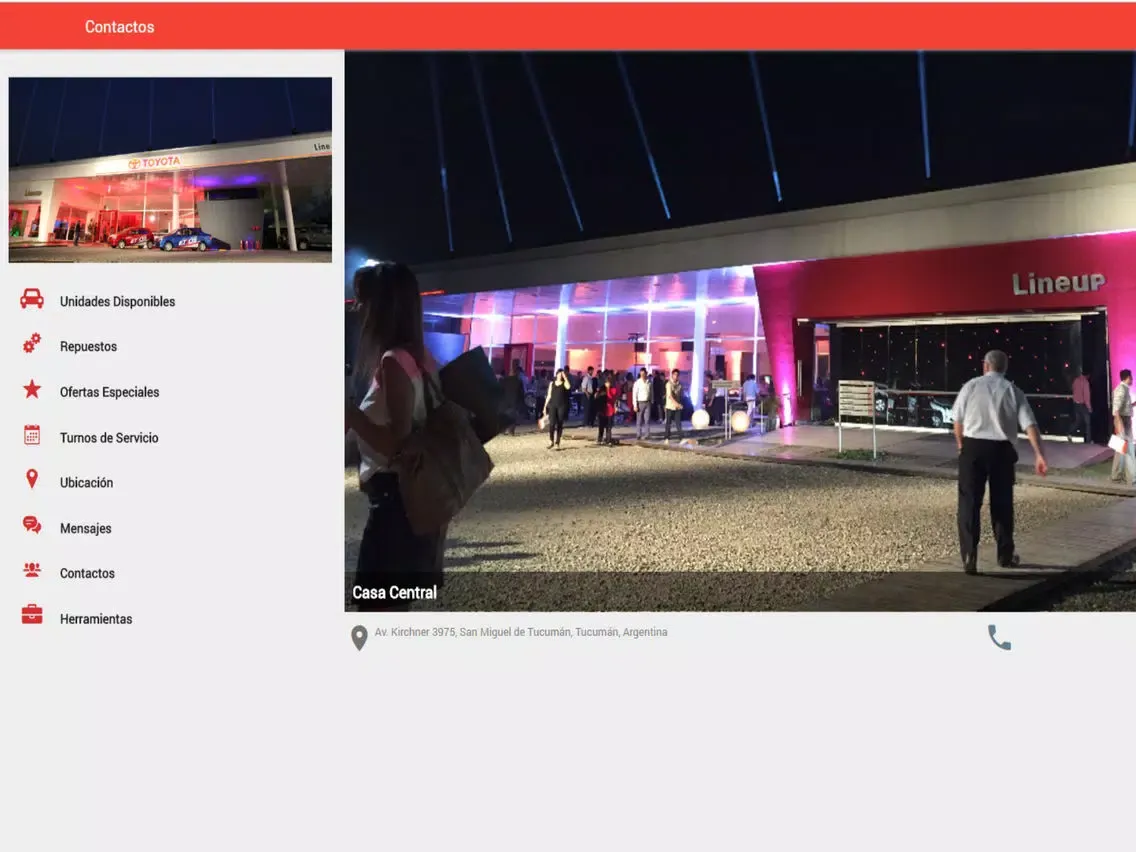Click the calendar icon for Turnos de Servicio
This screenshot has width=1136, height=852.
32,435
